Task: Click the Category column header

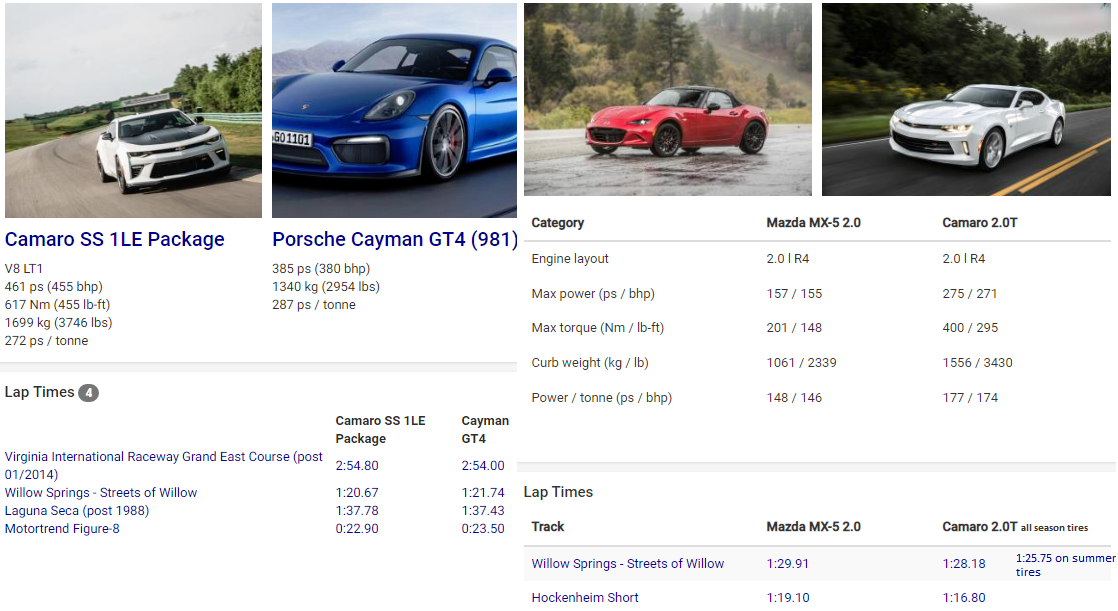Action: click(x=558, y=222)
